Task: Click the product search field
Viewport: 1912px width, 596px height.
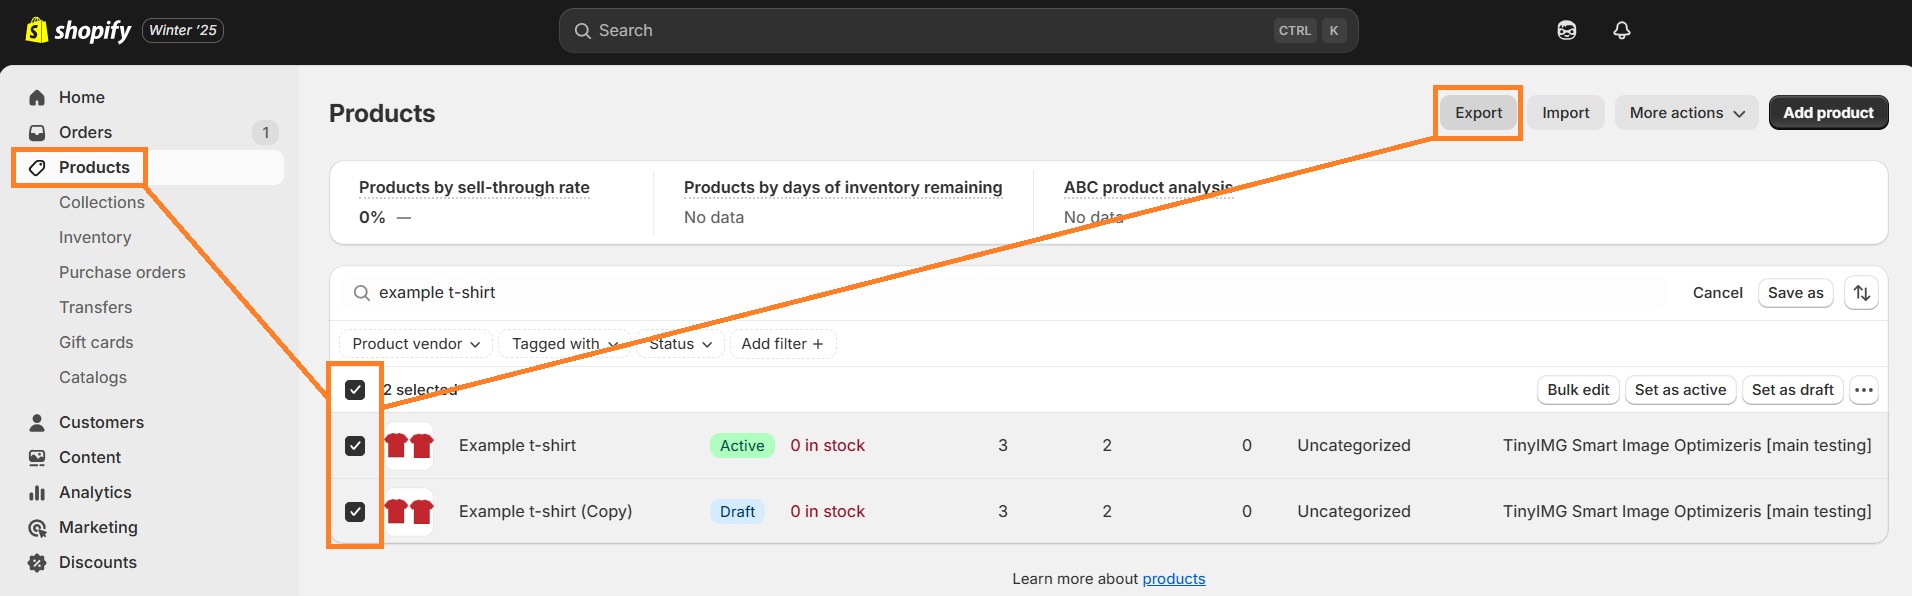Action: click(x=700, y=292)
